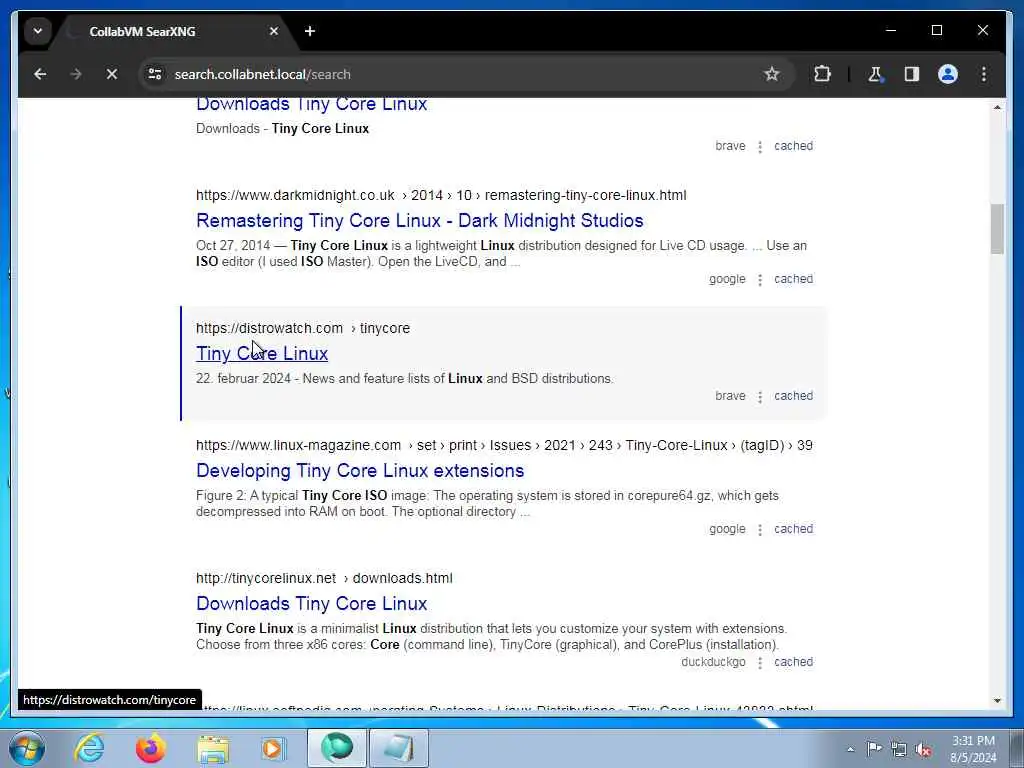Viewport: 1024px width, 768px height.
Task: Launch Firefox from the taskbar
Action: pos(150,748)
